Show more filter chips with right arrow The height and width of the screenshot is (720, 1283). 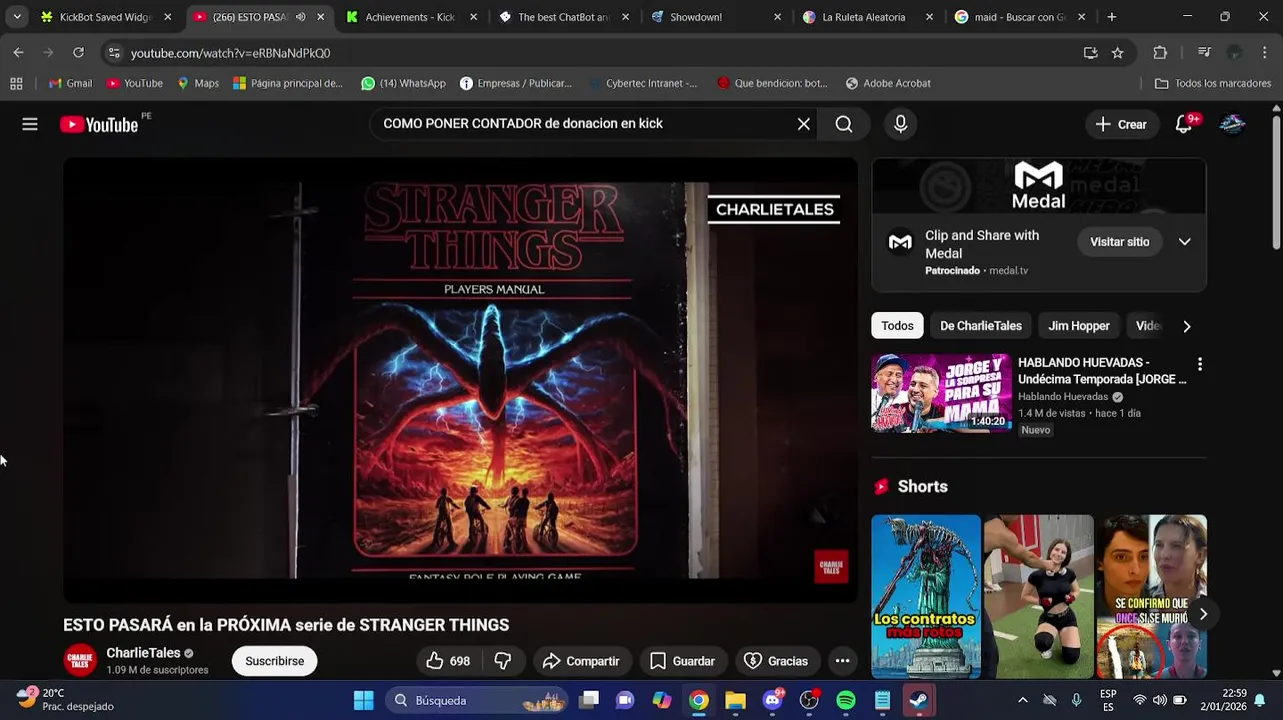pyautogui.click(x=1187, y=326)
